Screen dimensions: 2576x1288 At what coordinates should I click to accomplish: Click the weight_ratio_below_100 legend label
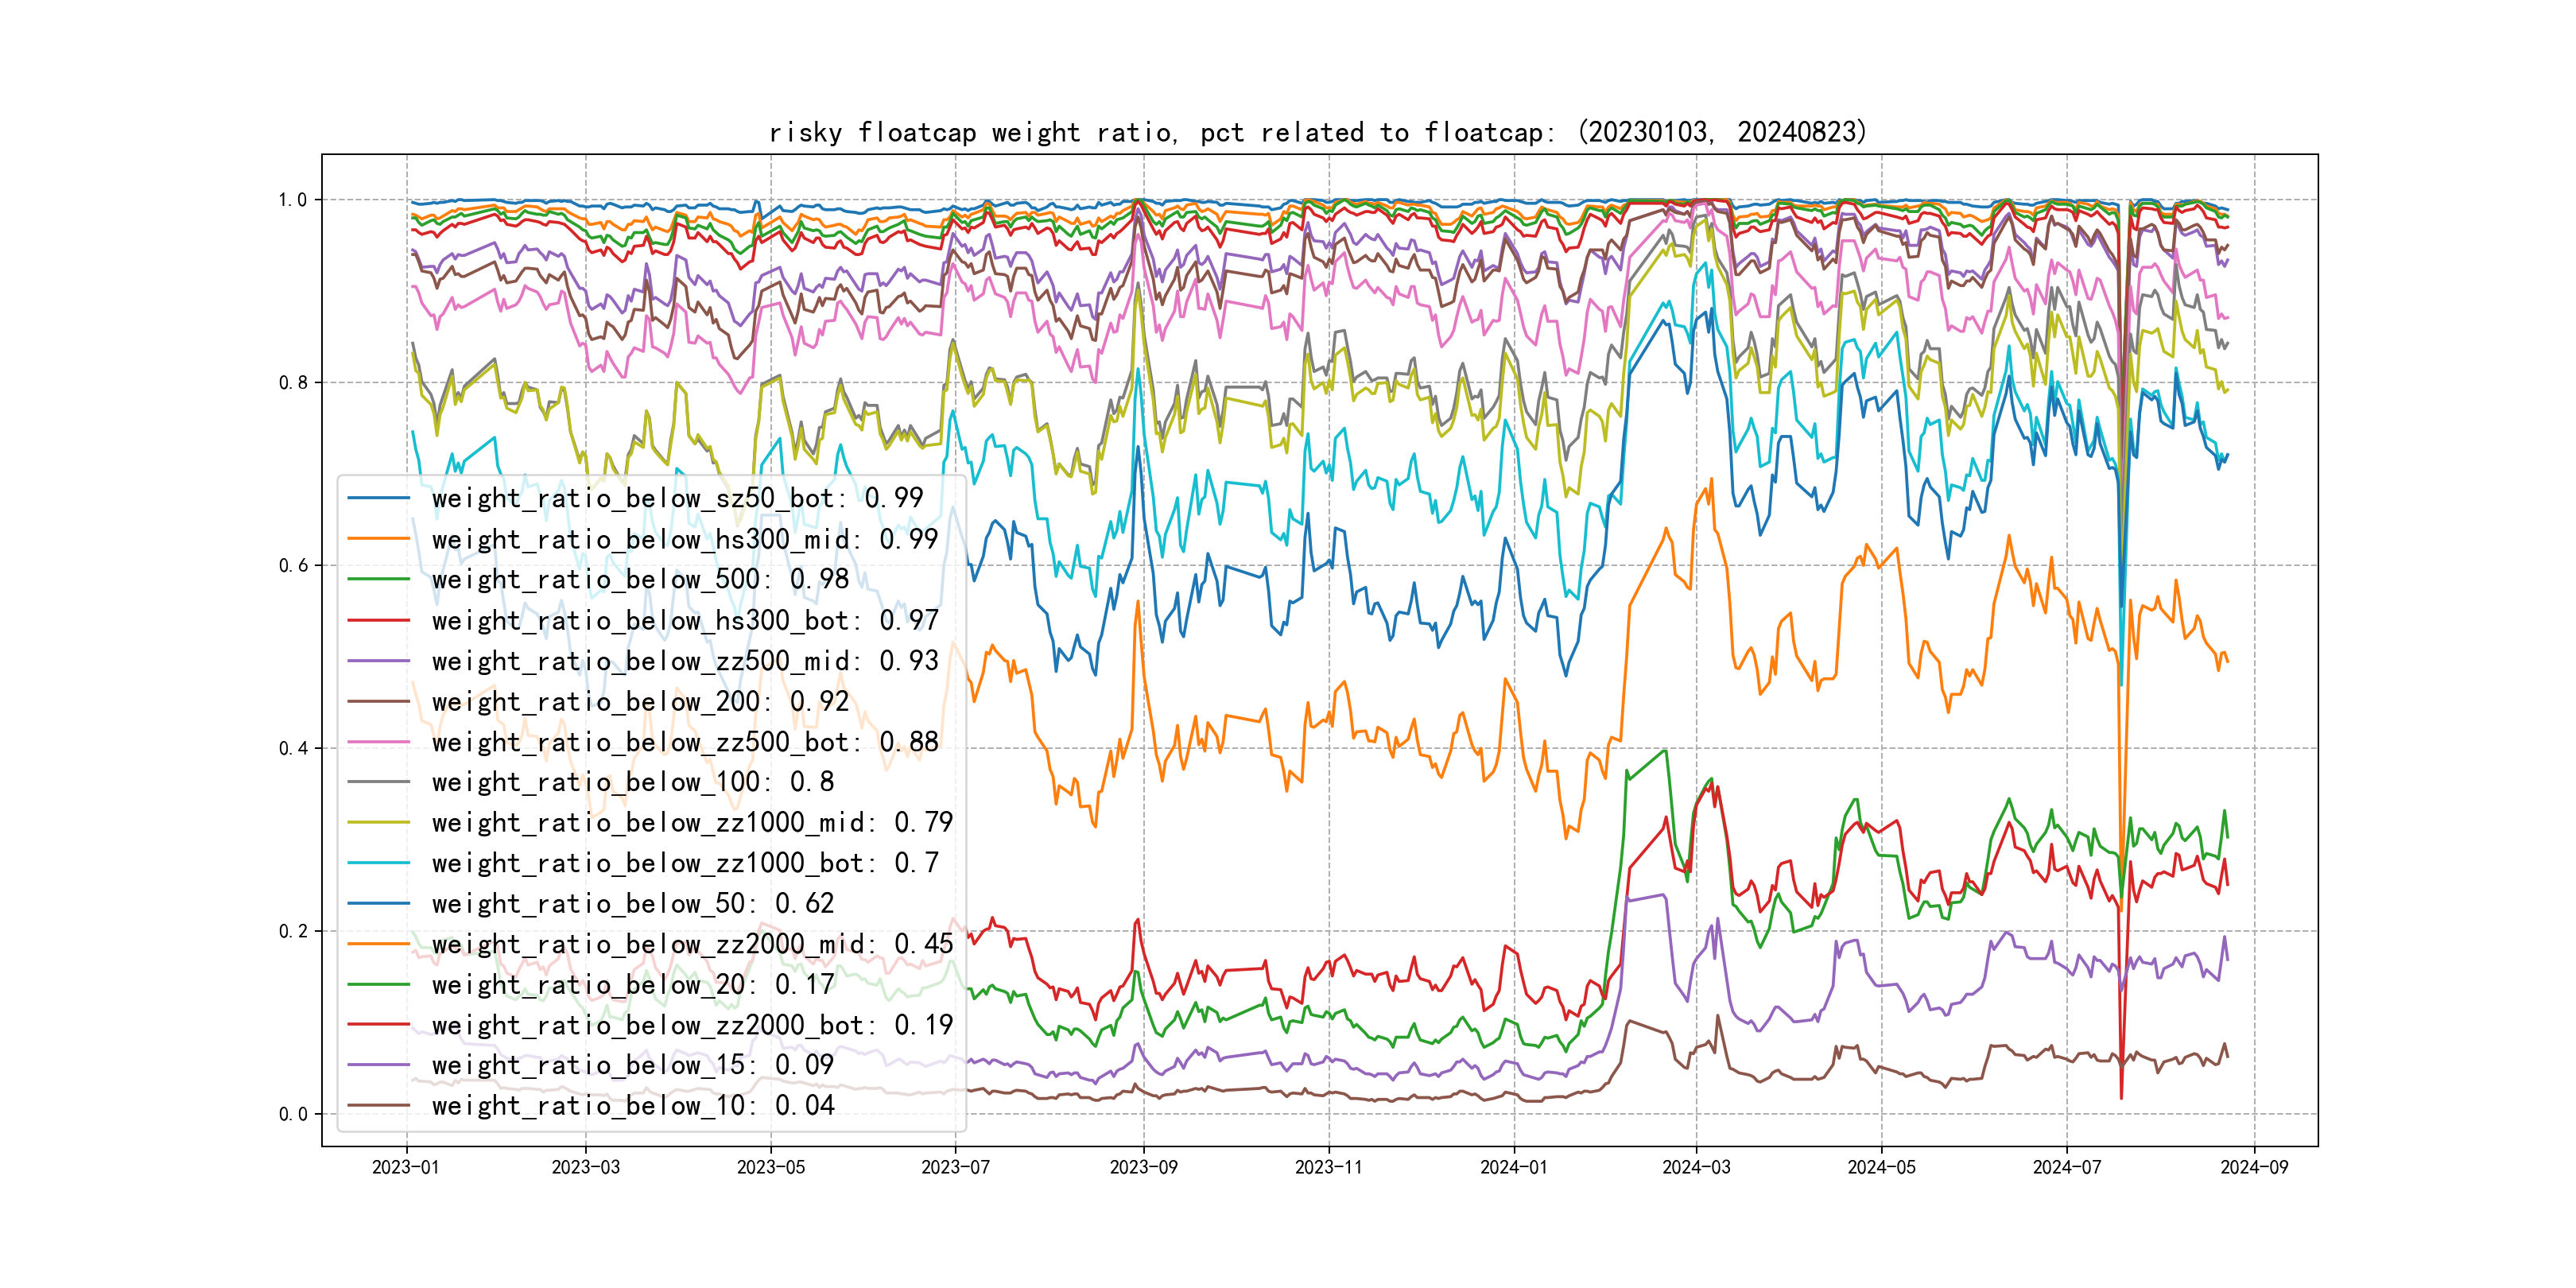click(x=632, y=782)
